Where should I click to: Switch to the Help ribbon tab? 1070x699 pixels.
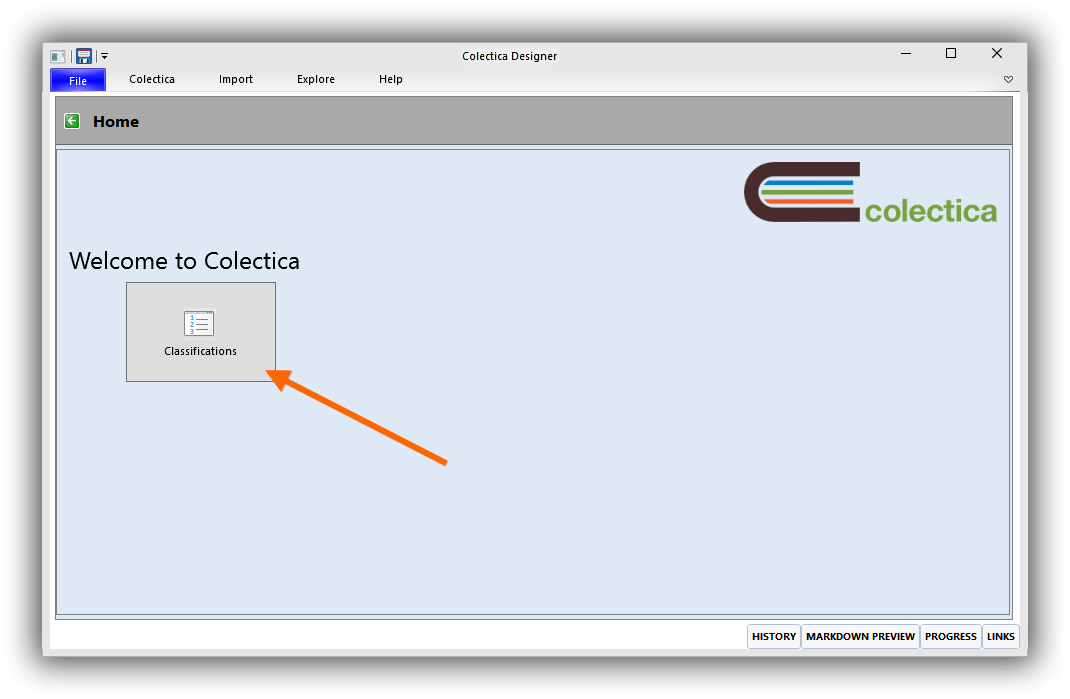coord(391,79)
